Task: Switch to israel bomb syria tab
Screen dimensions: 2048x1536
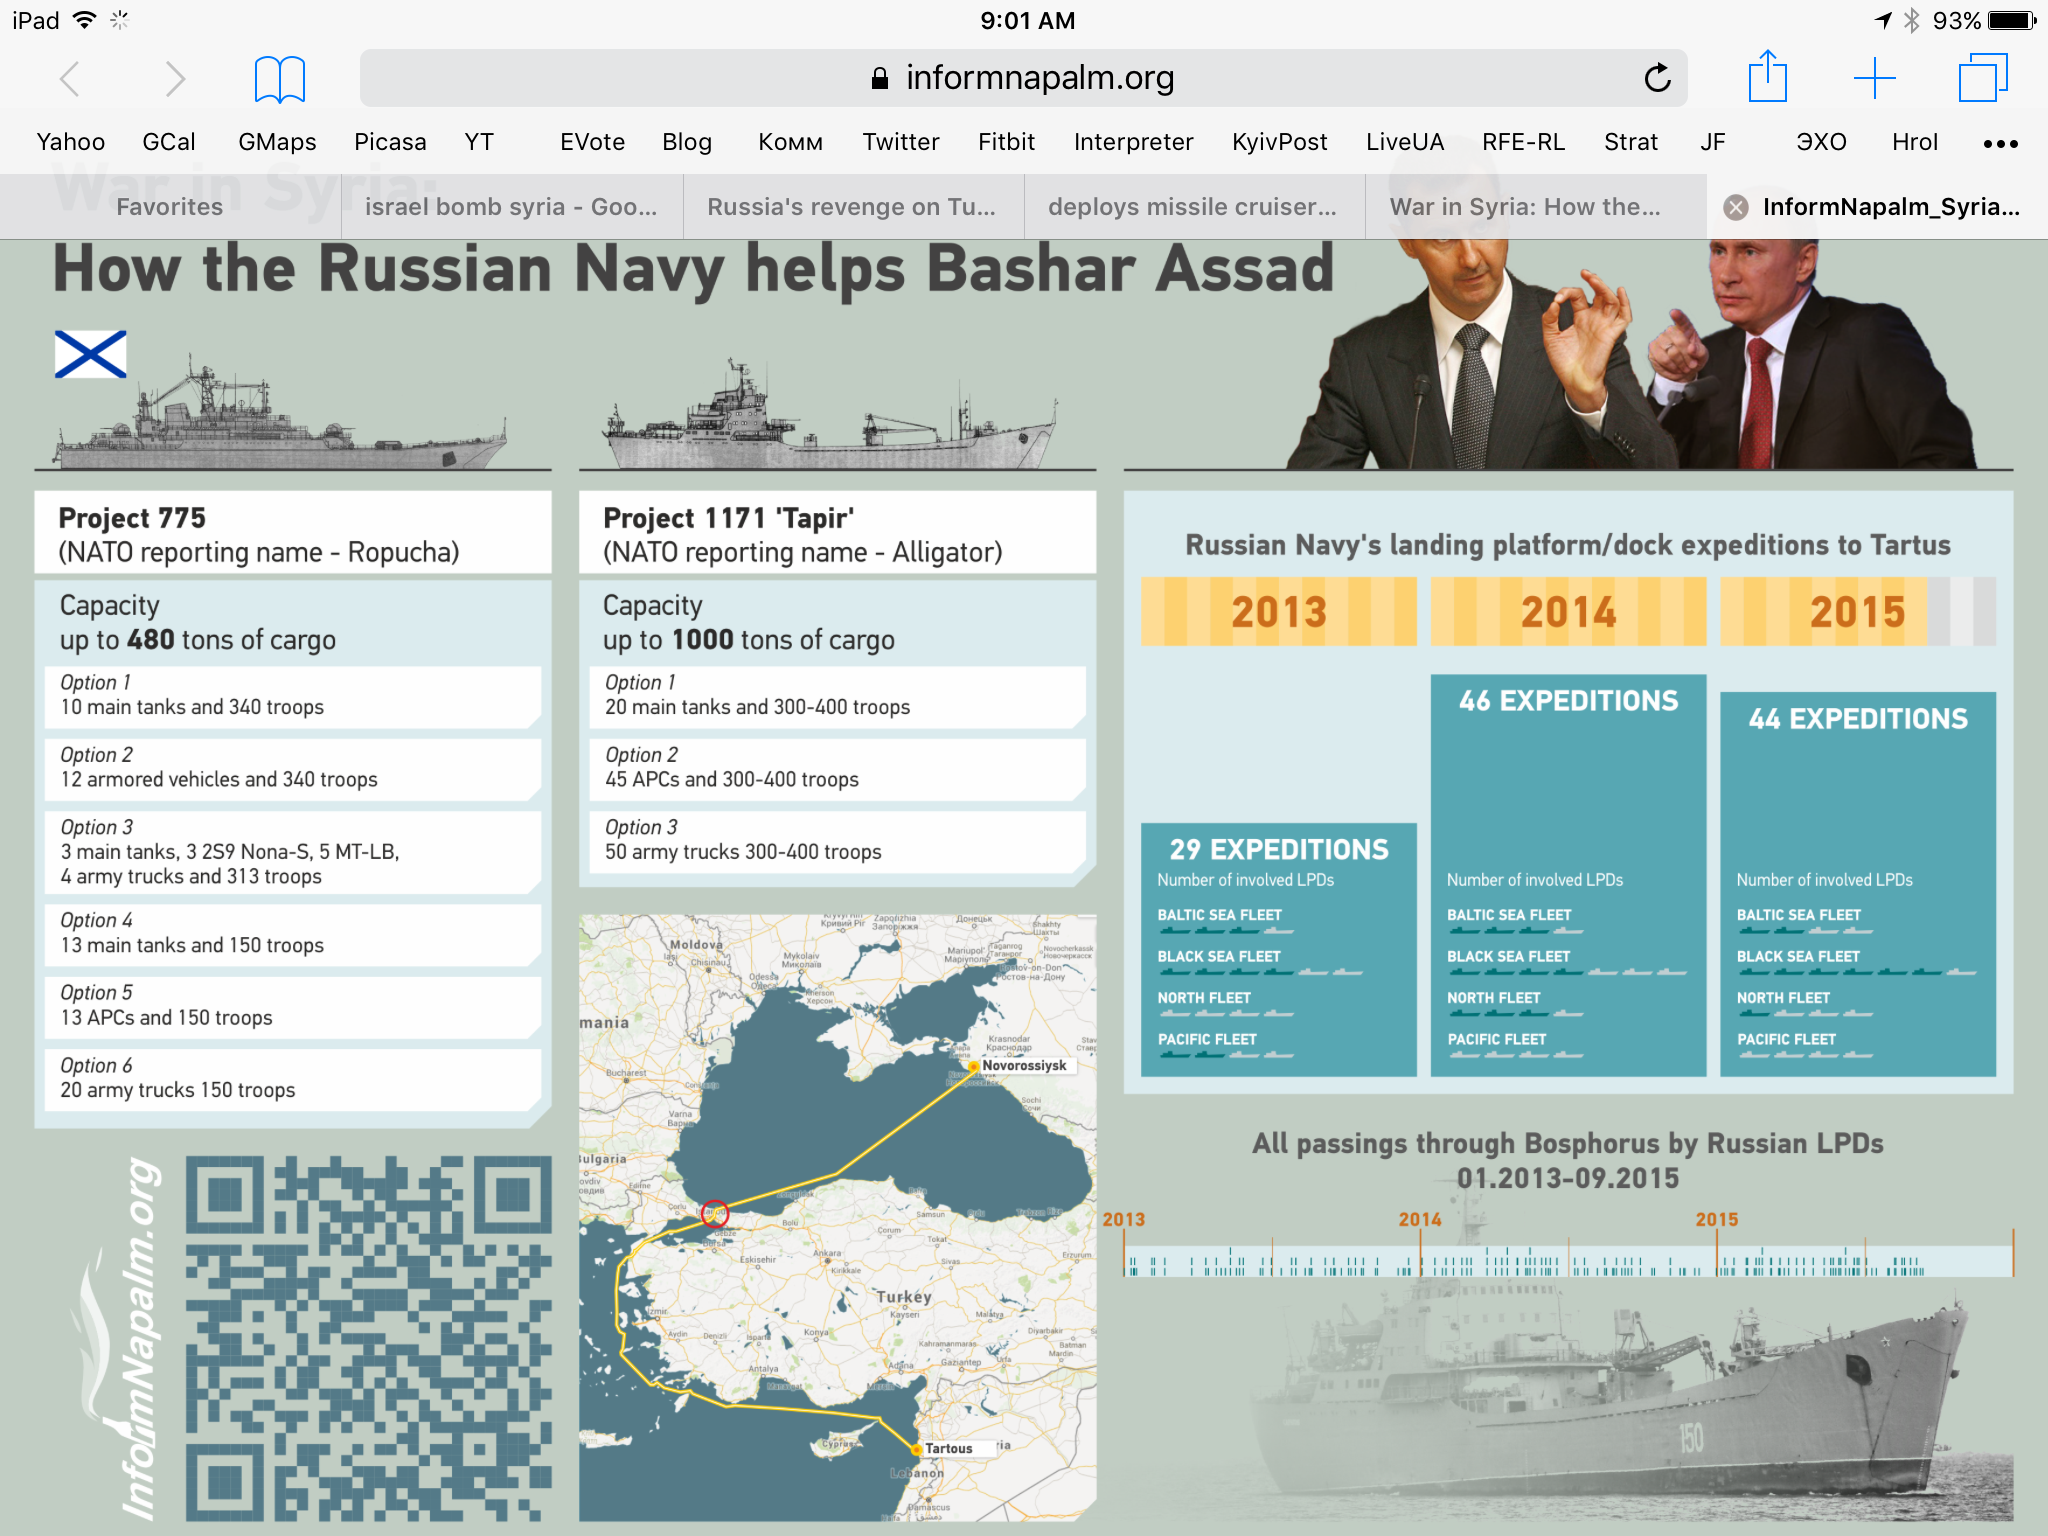Action: tap(511, 207)
